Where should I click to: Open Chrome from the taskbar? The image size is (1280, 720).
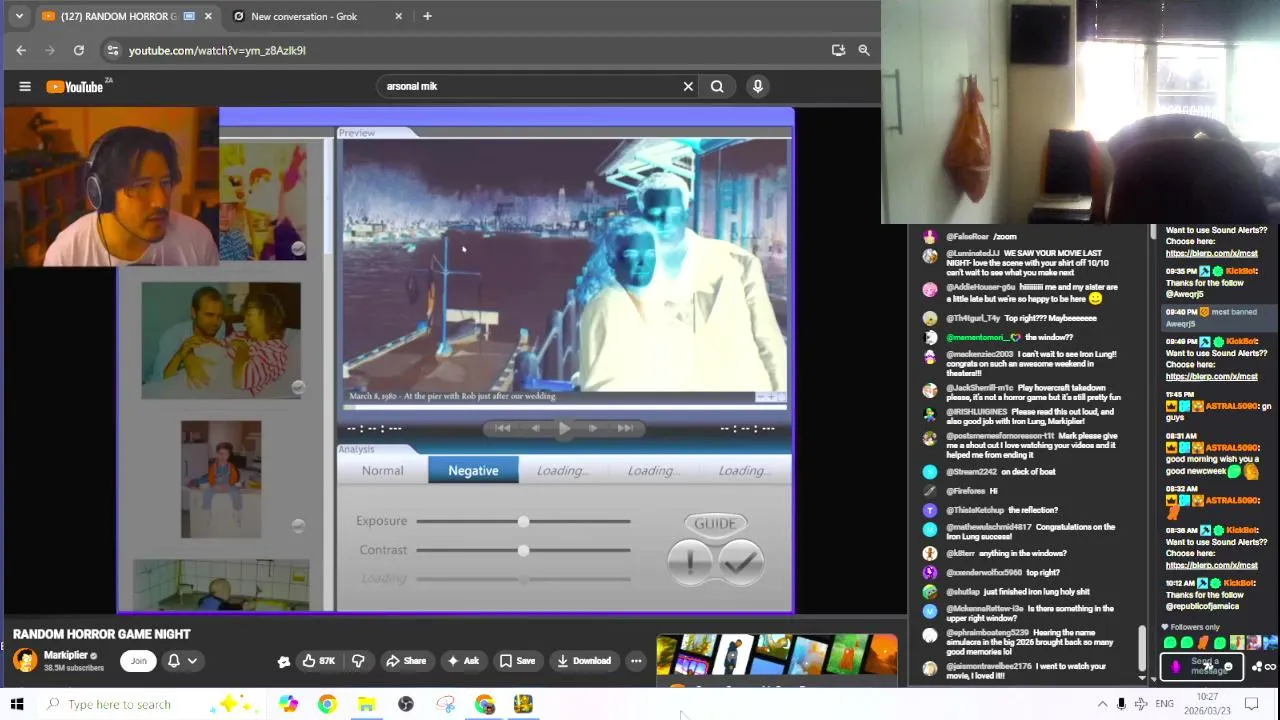(x=327, y=704)
